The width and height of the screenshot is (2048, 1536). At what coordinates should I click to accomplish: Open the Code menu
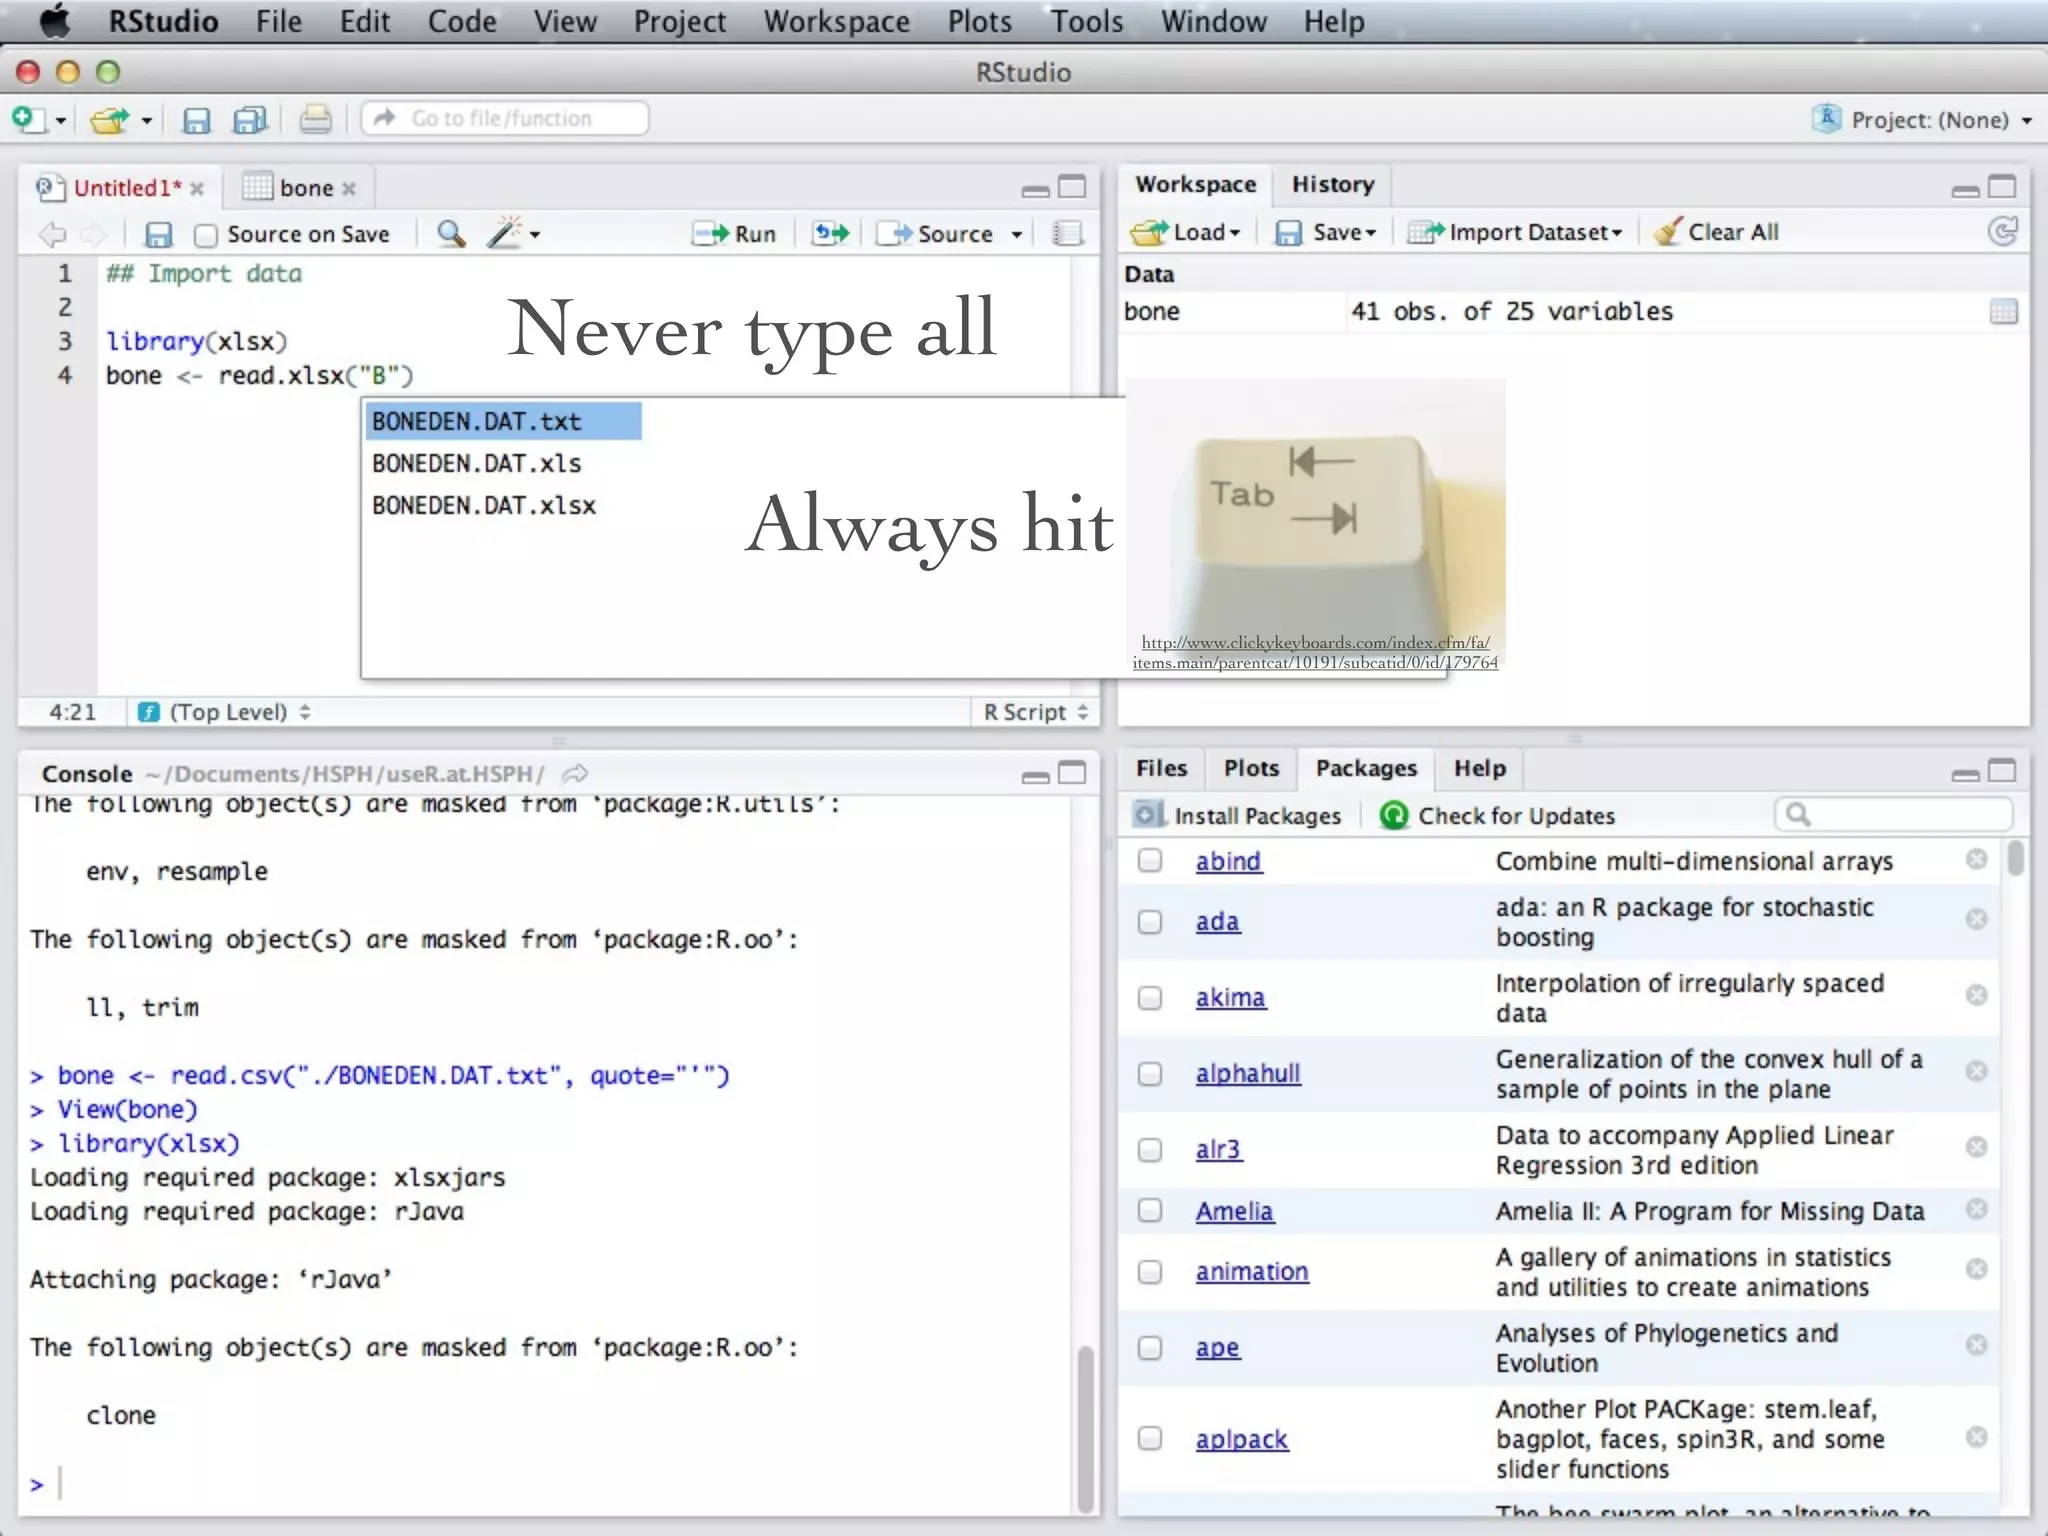coord(462,21)
